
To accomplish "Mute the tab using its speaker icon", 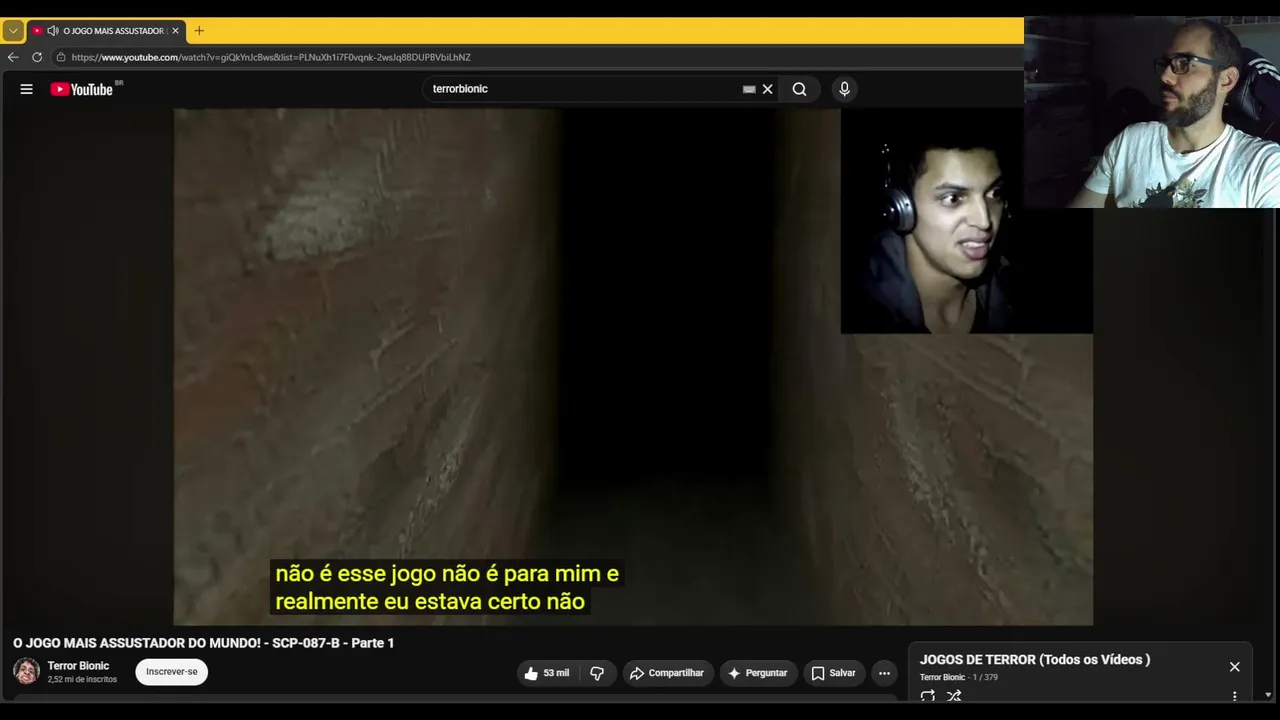I will coord(53,31).
